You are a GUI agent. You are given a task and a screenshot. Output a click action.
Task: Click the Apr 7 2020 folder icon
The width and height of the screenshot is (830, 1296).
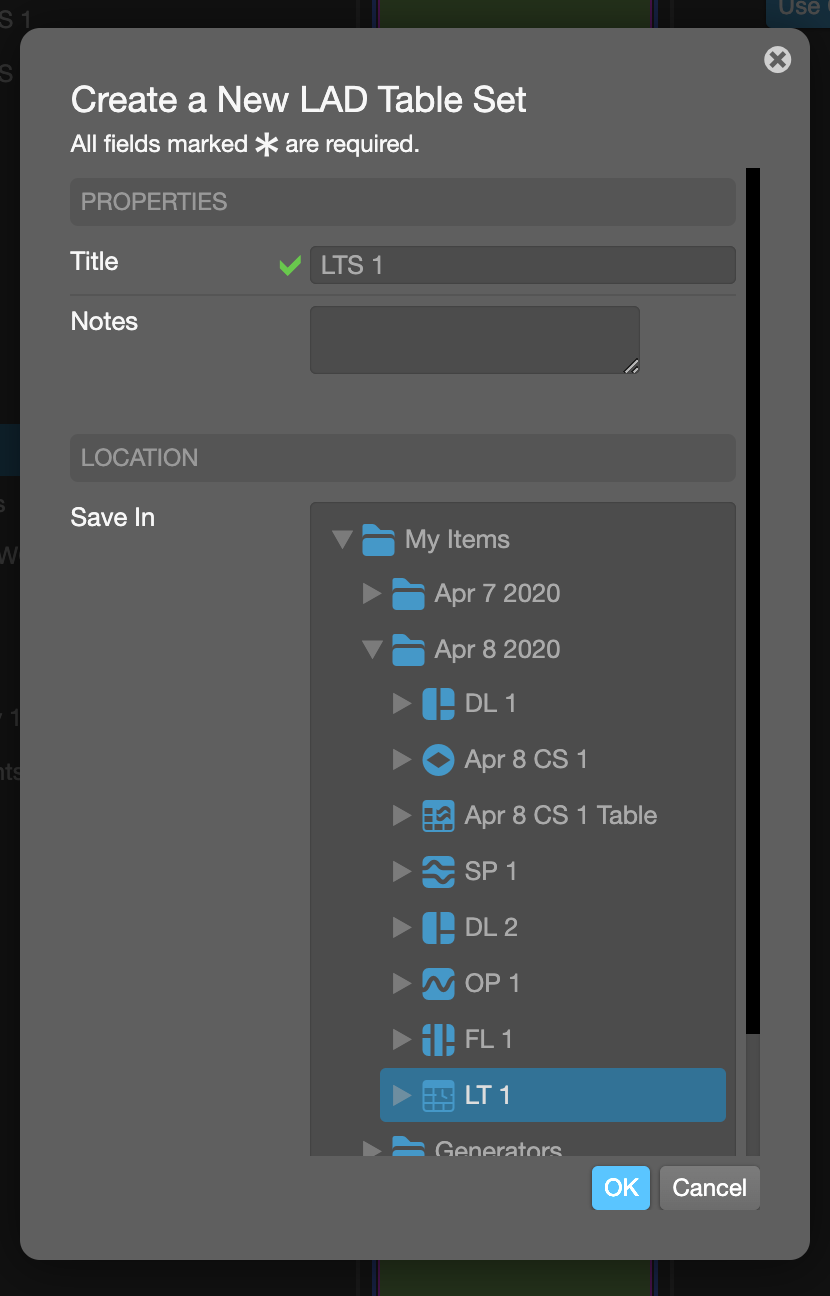point(408,593)
